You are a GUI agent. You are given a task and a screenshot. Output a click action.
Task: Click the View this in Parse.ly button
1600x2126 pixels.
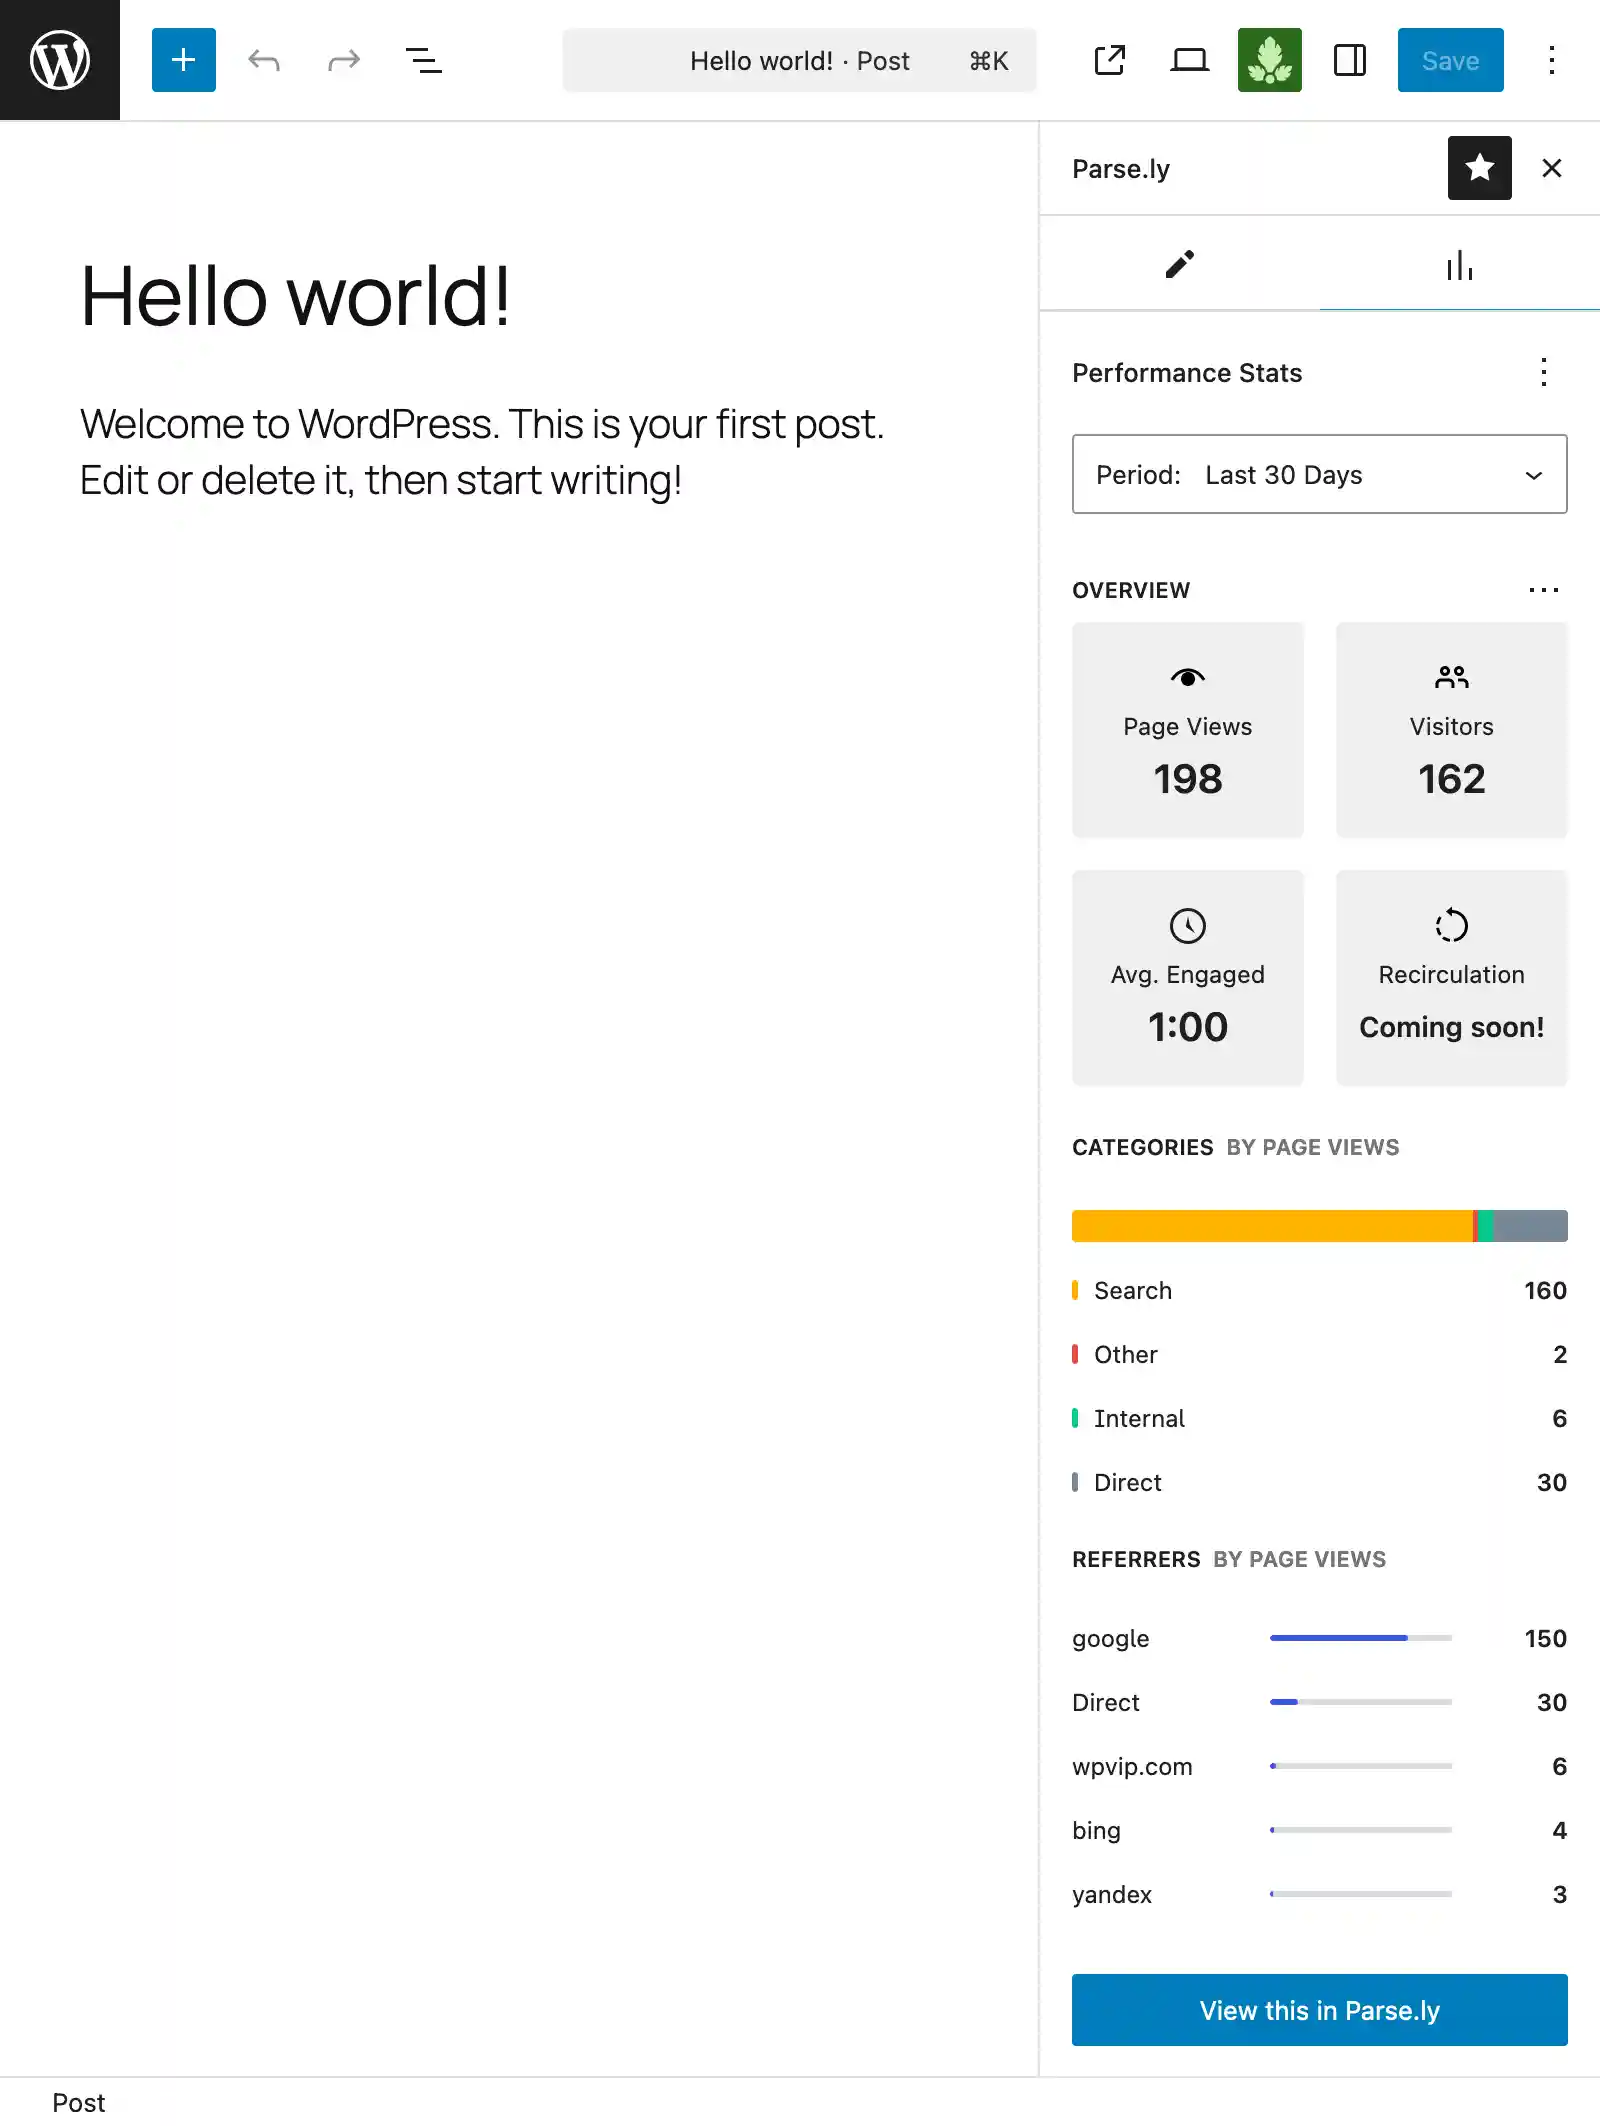tap(1319, 2010)
